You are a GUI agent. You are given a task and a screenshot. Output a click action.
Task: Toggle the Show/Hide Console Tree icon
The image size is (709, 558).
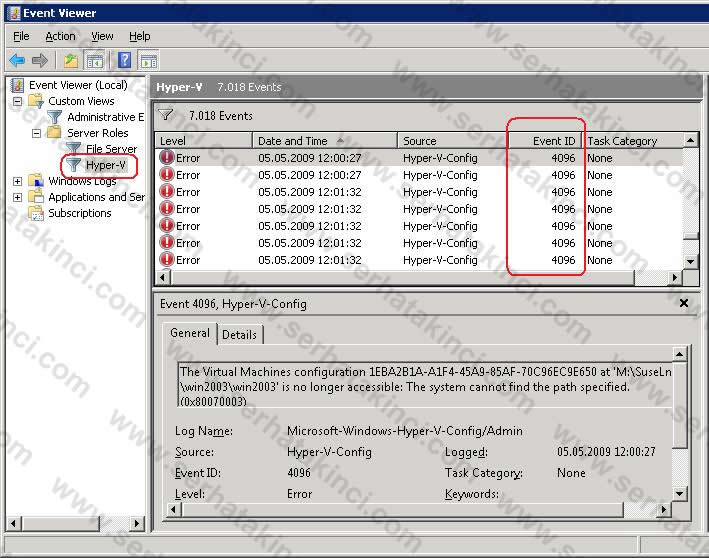click(x=95, y=60)
